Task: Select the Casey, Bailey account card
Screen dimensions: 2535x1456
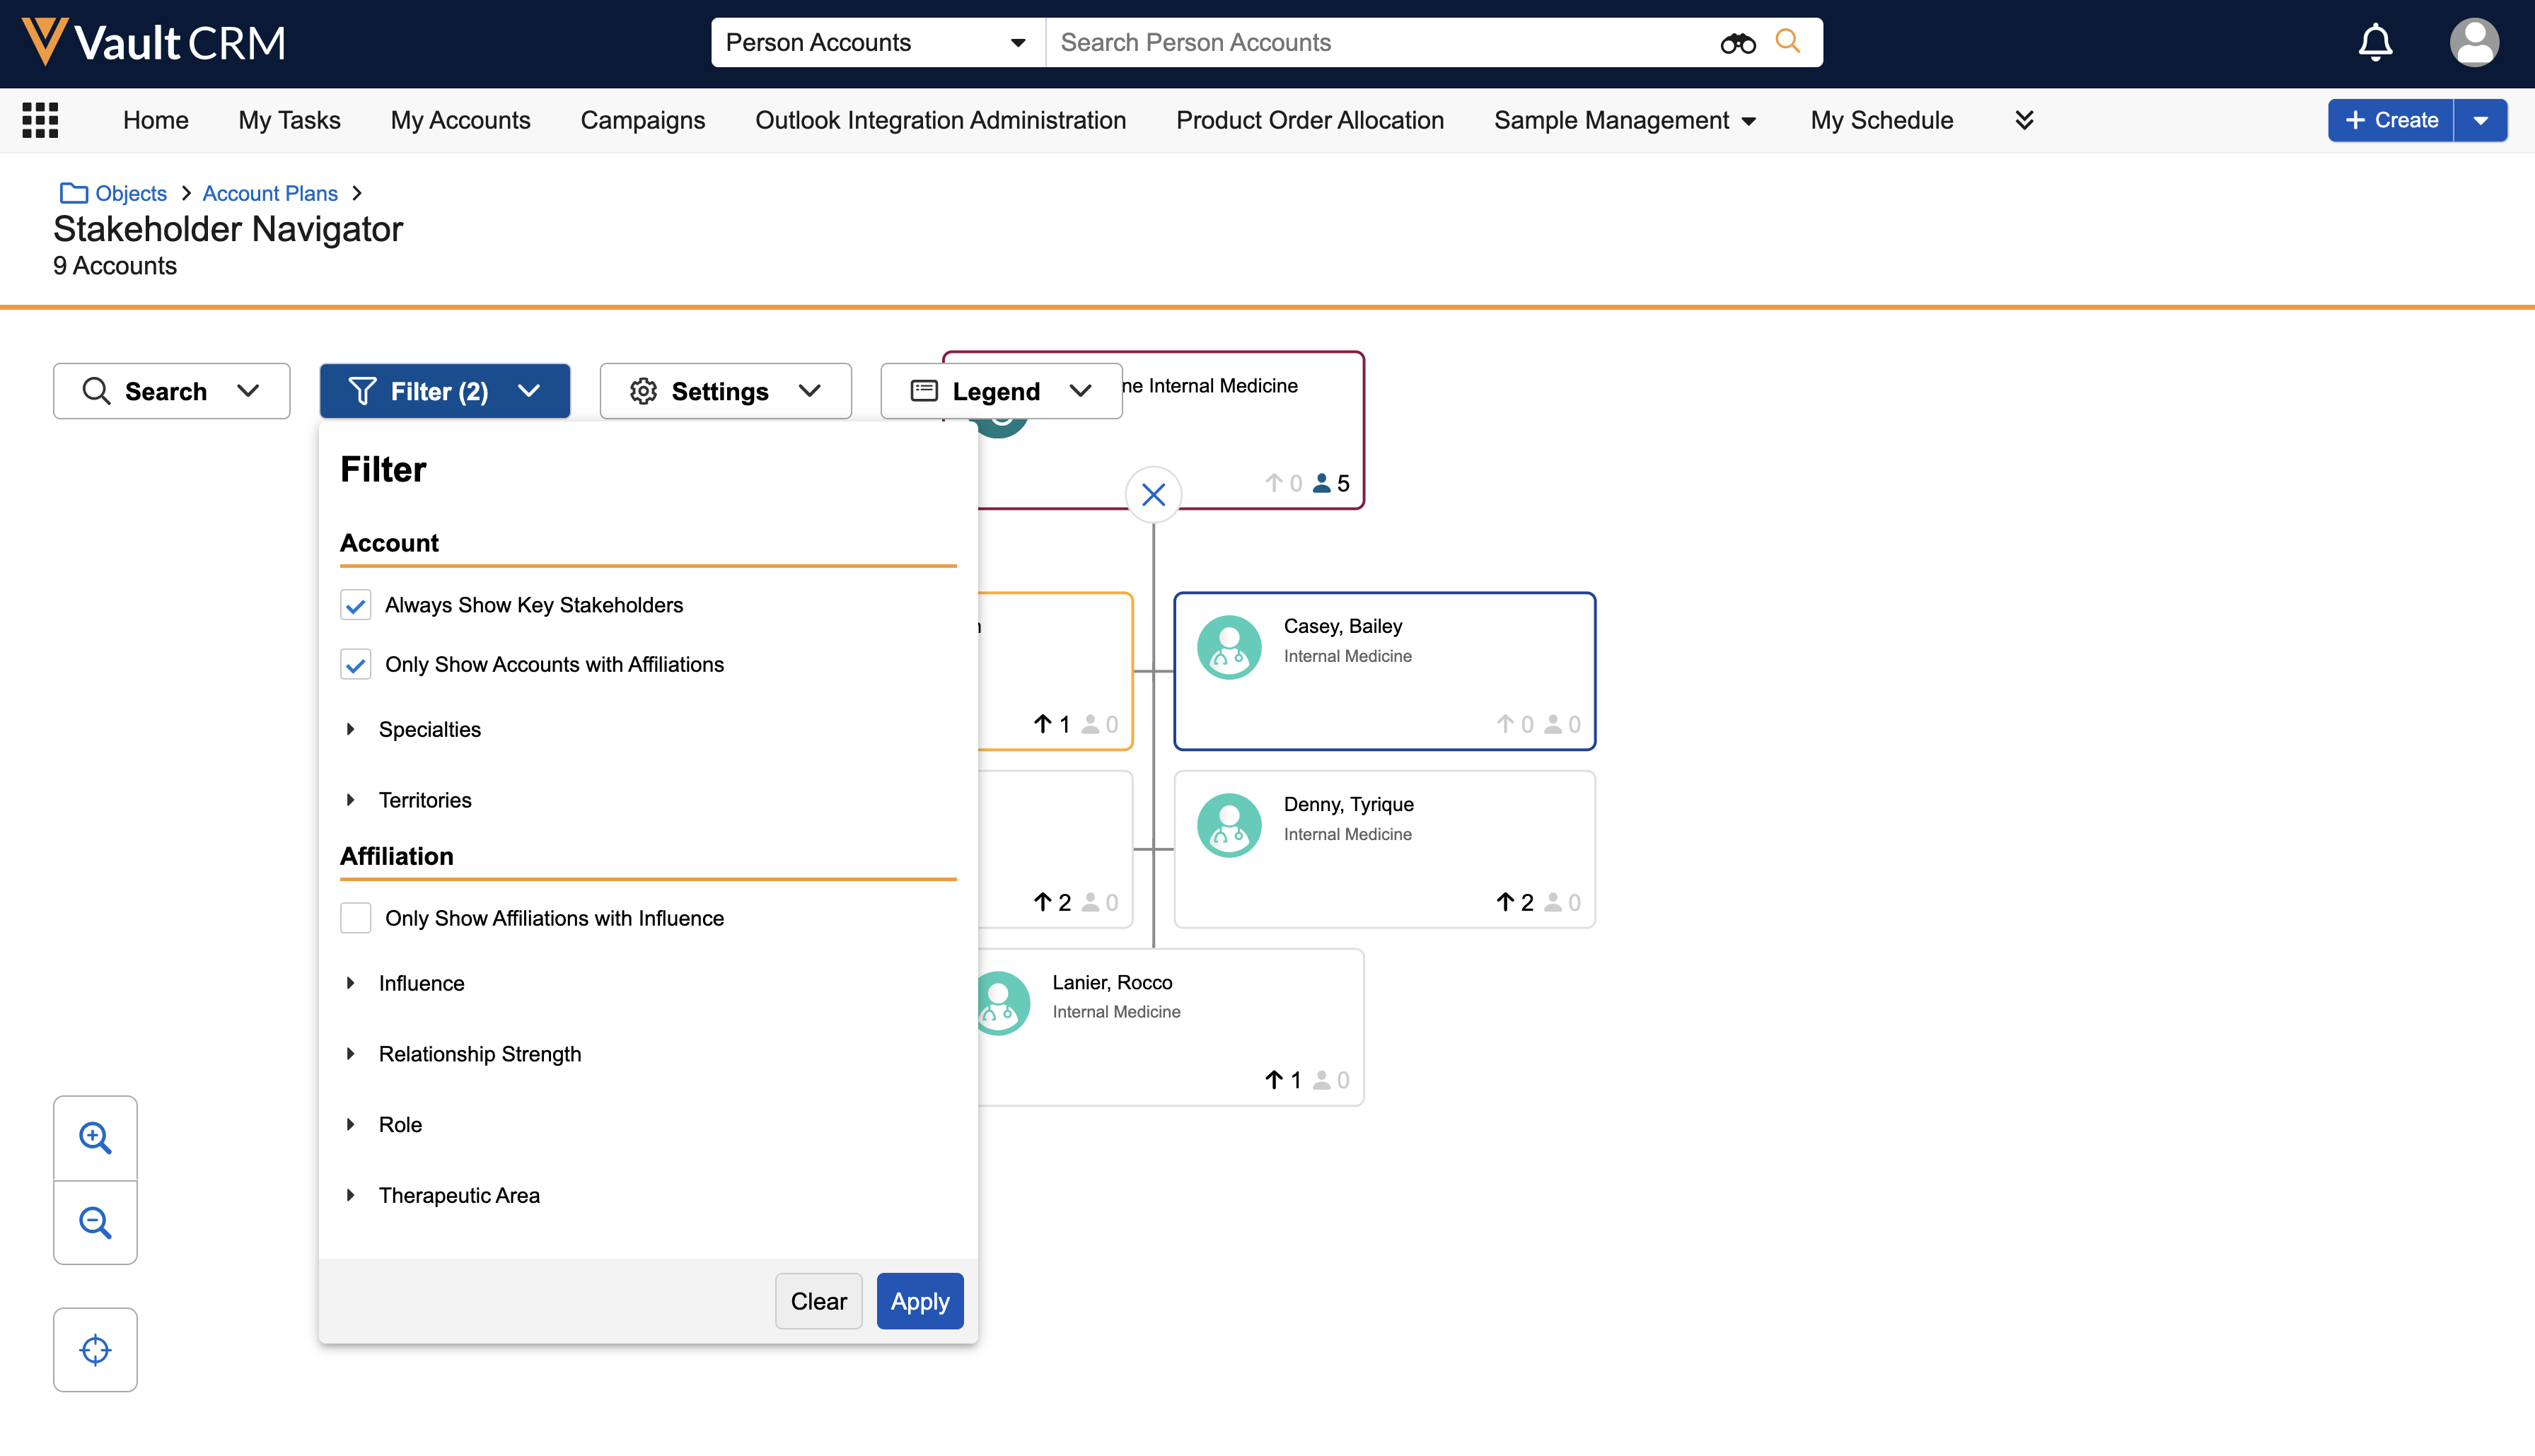Action: (1384, 671)
